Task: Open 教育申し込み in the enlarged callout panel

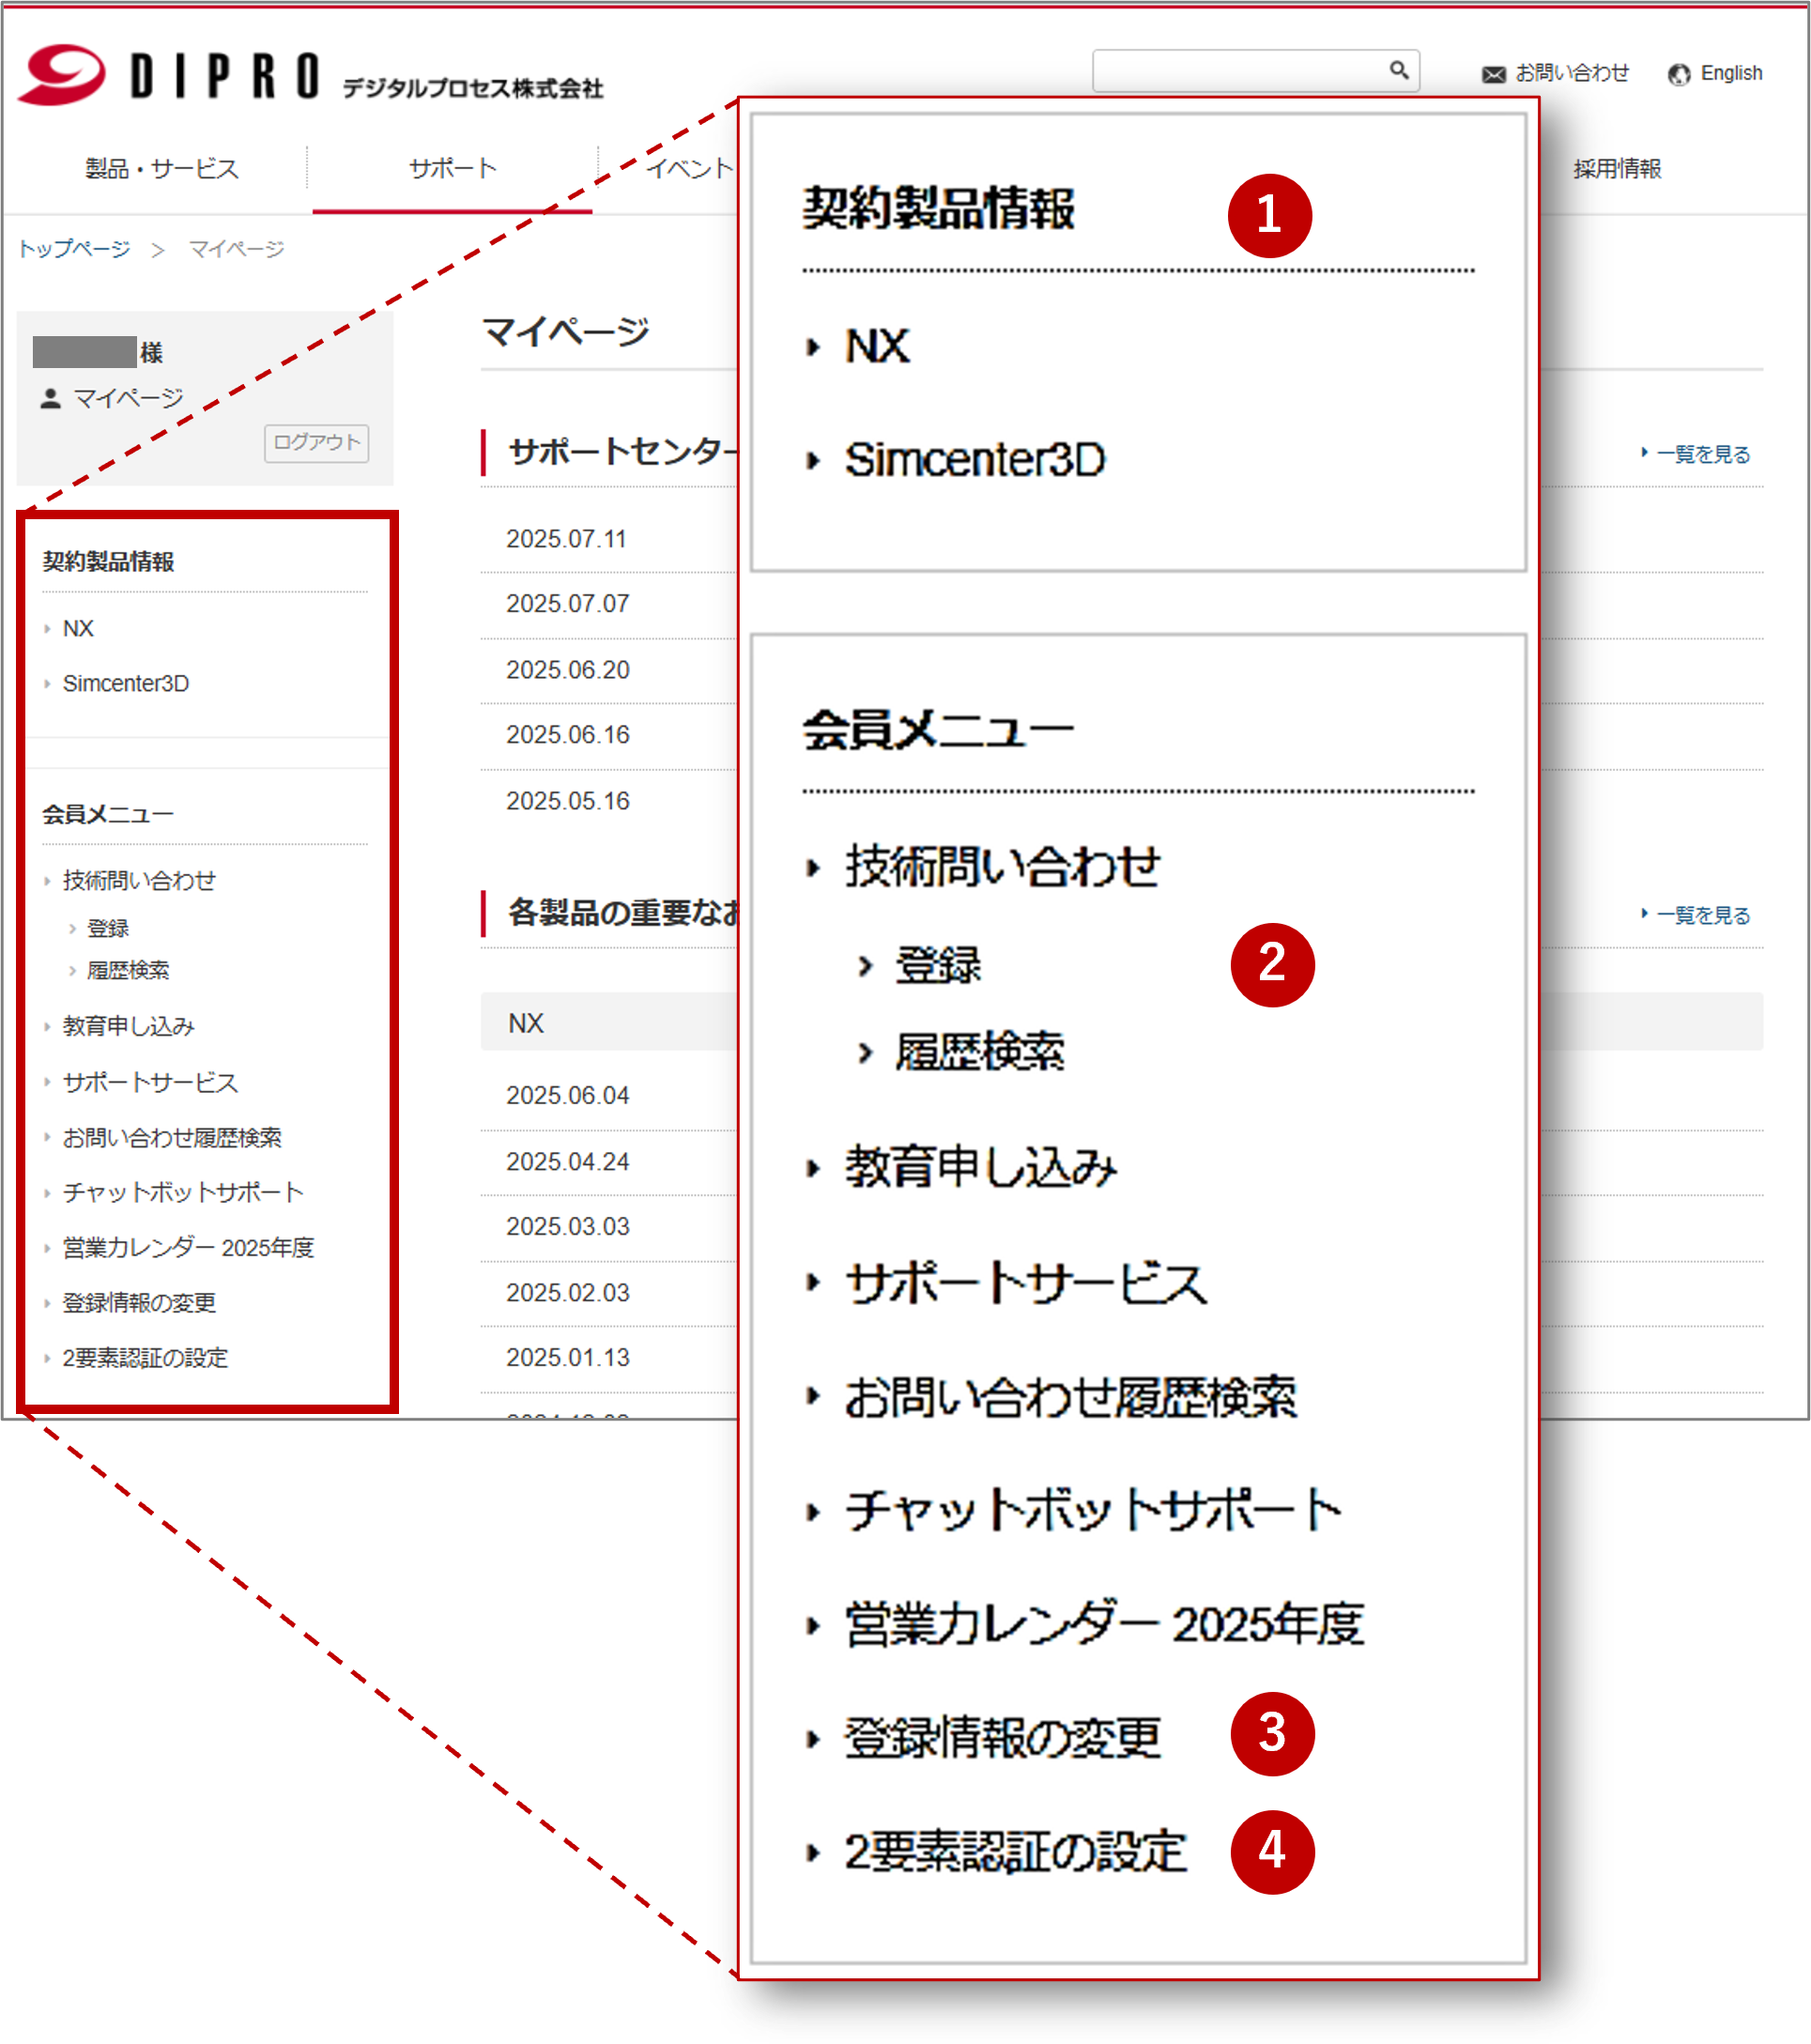Action: [981, 1167]
